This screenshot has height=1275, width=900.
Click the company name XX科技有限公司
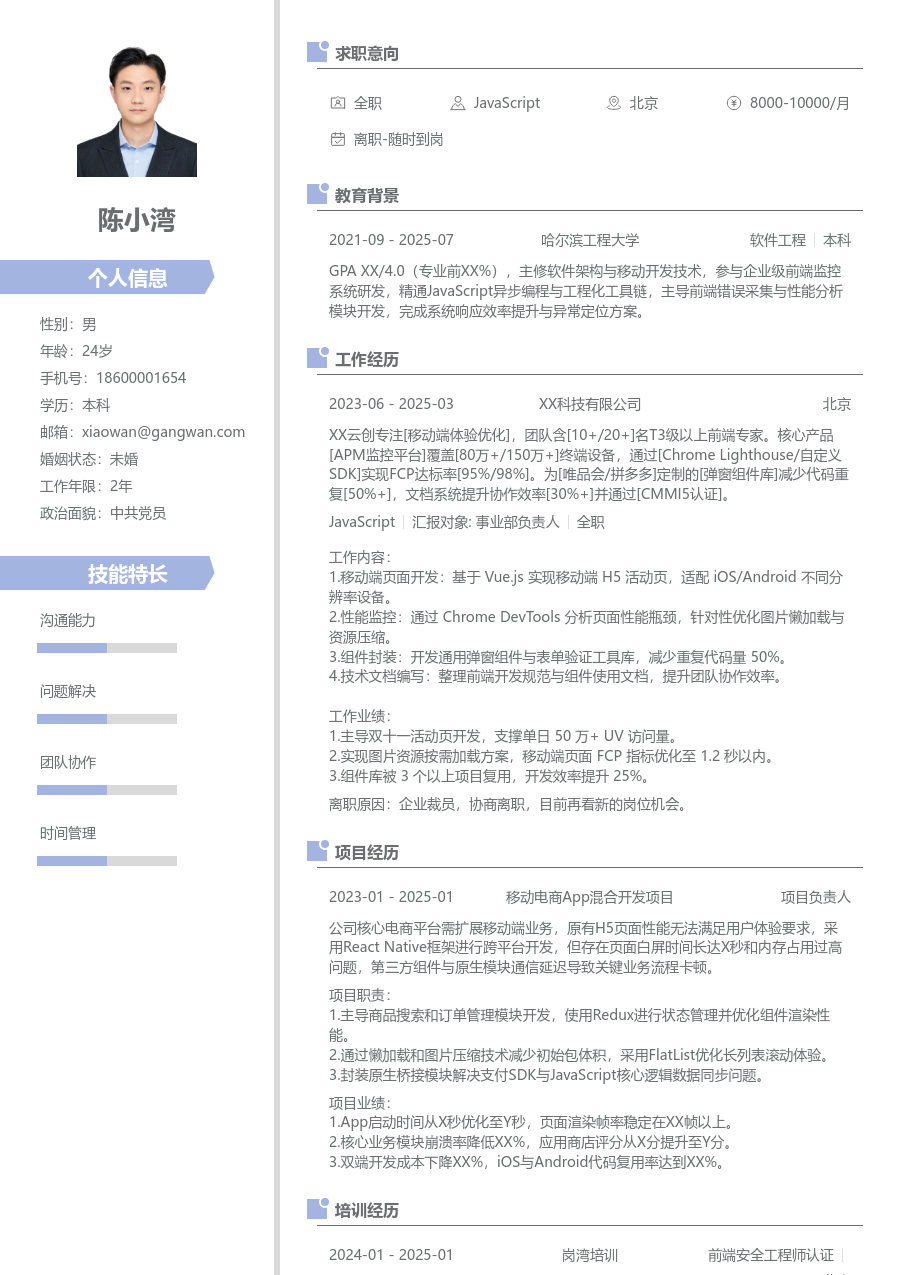(x=589, y=404)
